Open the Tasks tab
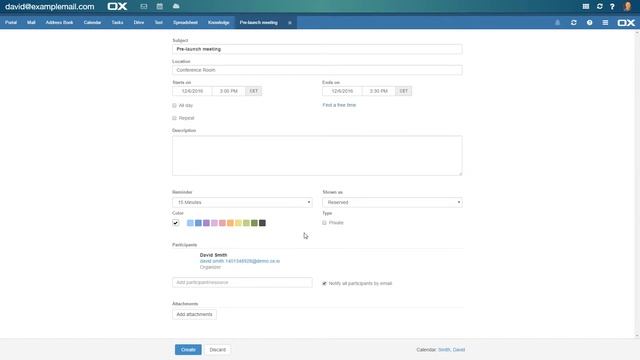640x360 pixels. tap(117, 22)
